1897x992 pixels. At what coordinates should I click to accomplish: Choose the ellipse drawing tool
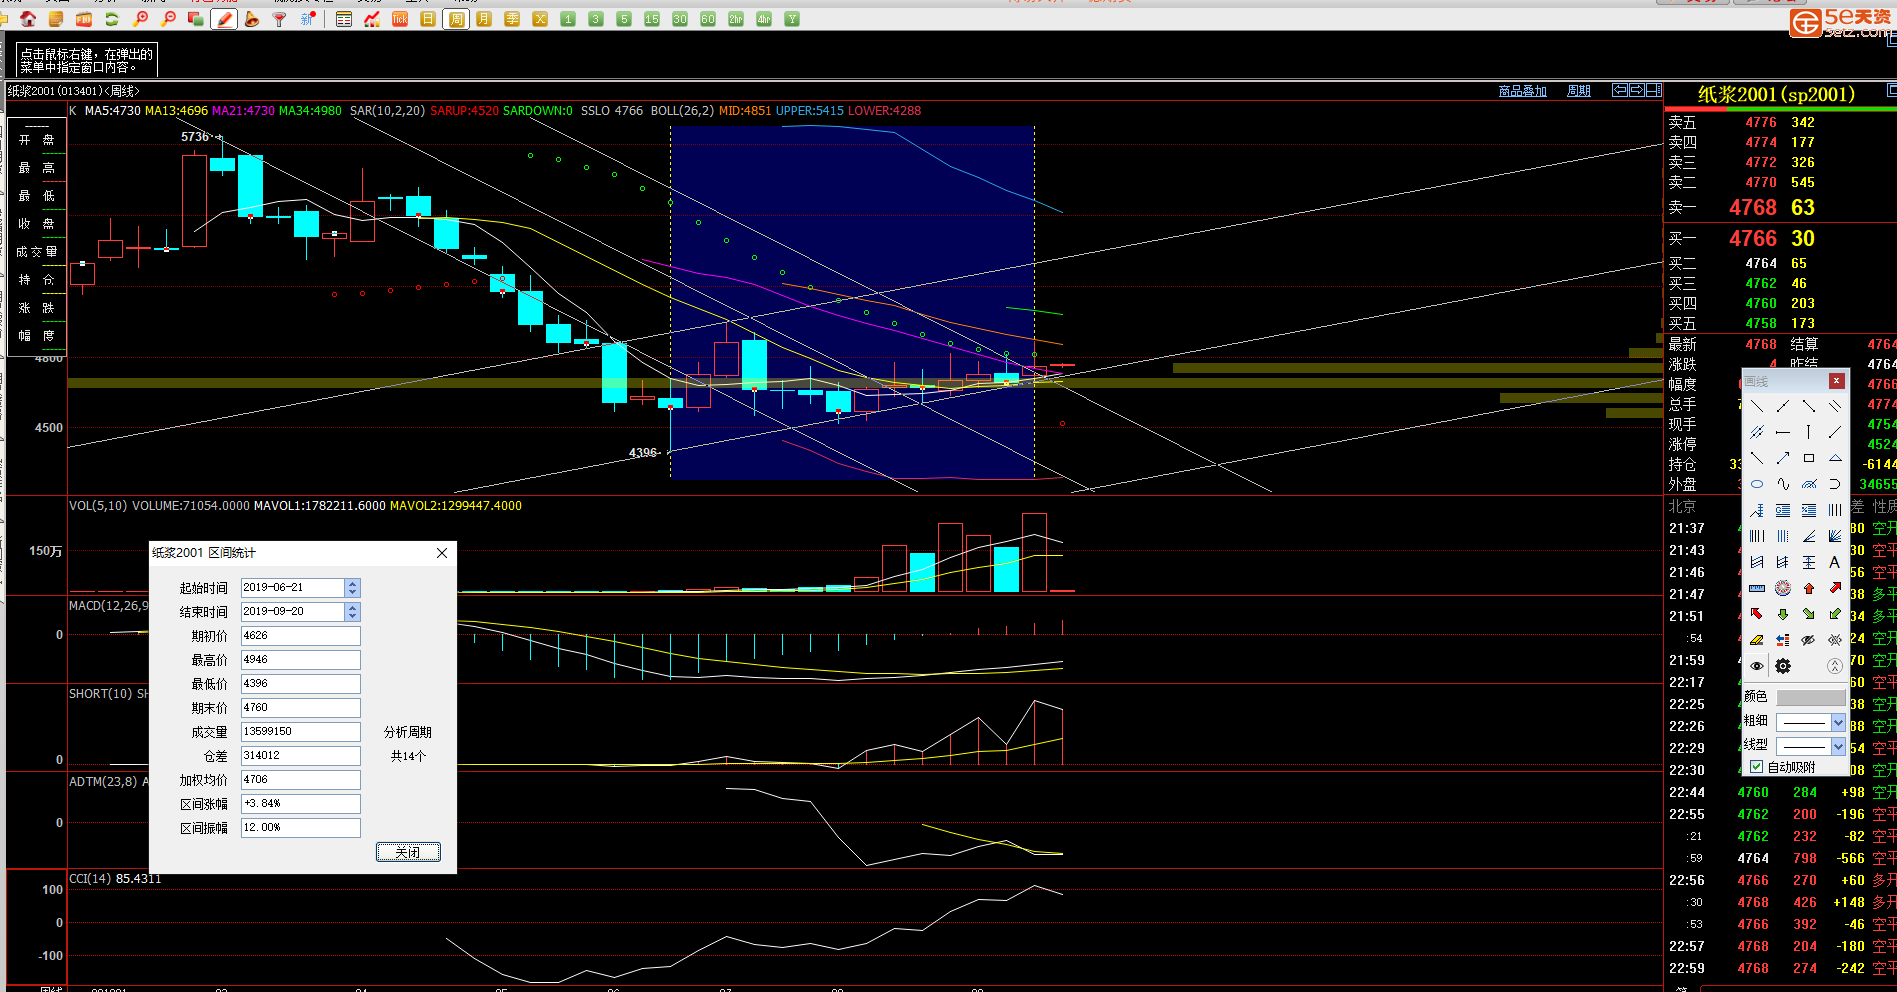click(1757, 484)
